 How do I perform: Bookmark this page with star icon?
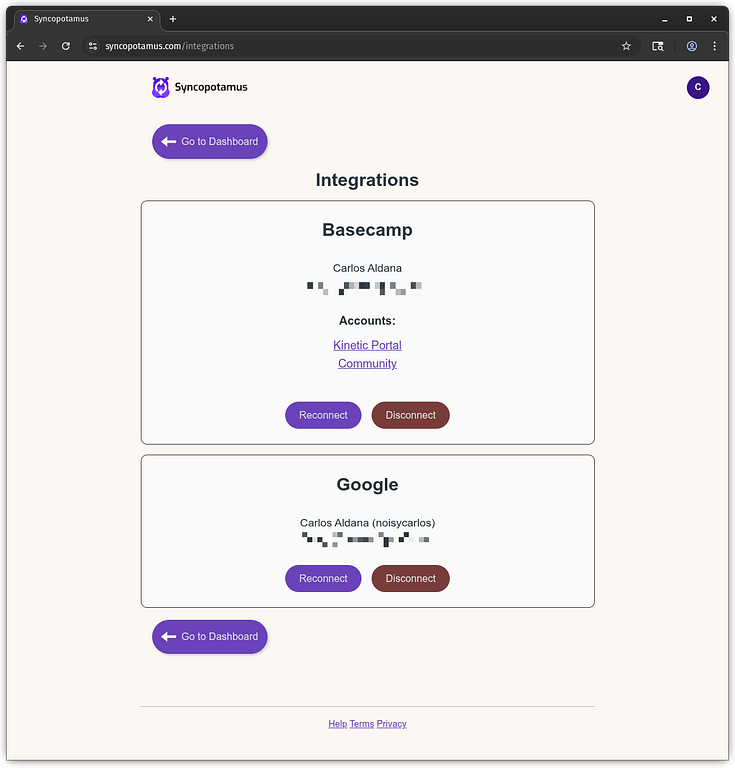tap(626, 46)
